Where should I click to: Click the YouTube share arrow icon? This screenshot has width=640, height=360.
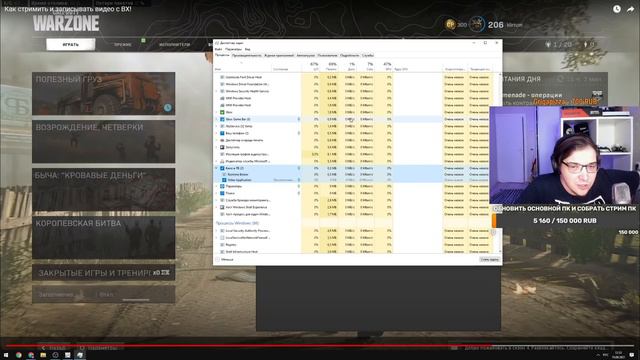tap(630, 9)
